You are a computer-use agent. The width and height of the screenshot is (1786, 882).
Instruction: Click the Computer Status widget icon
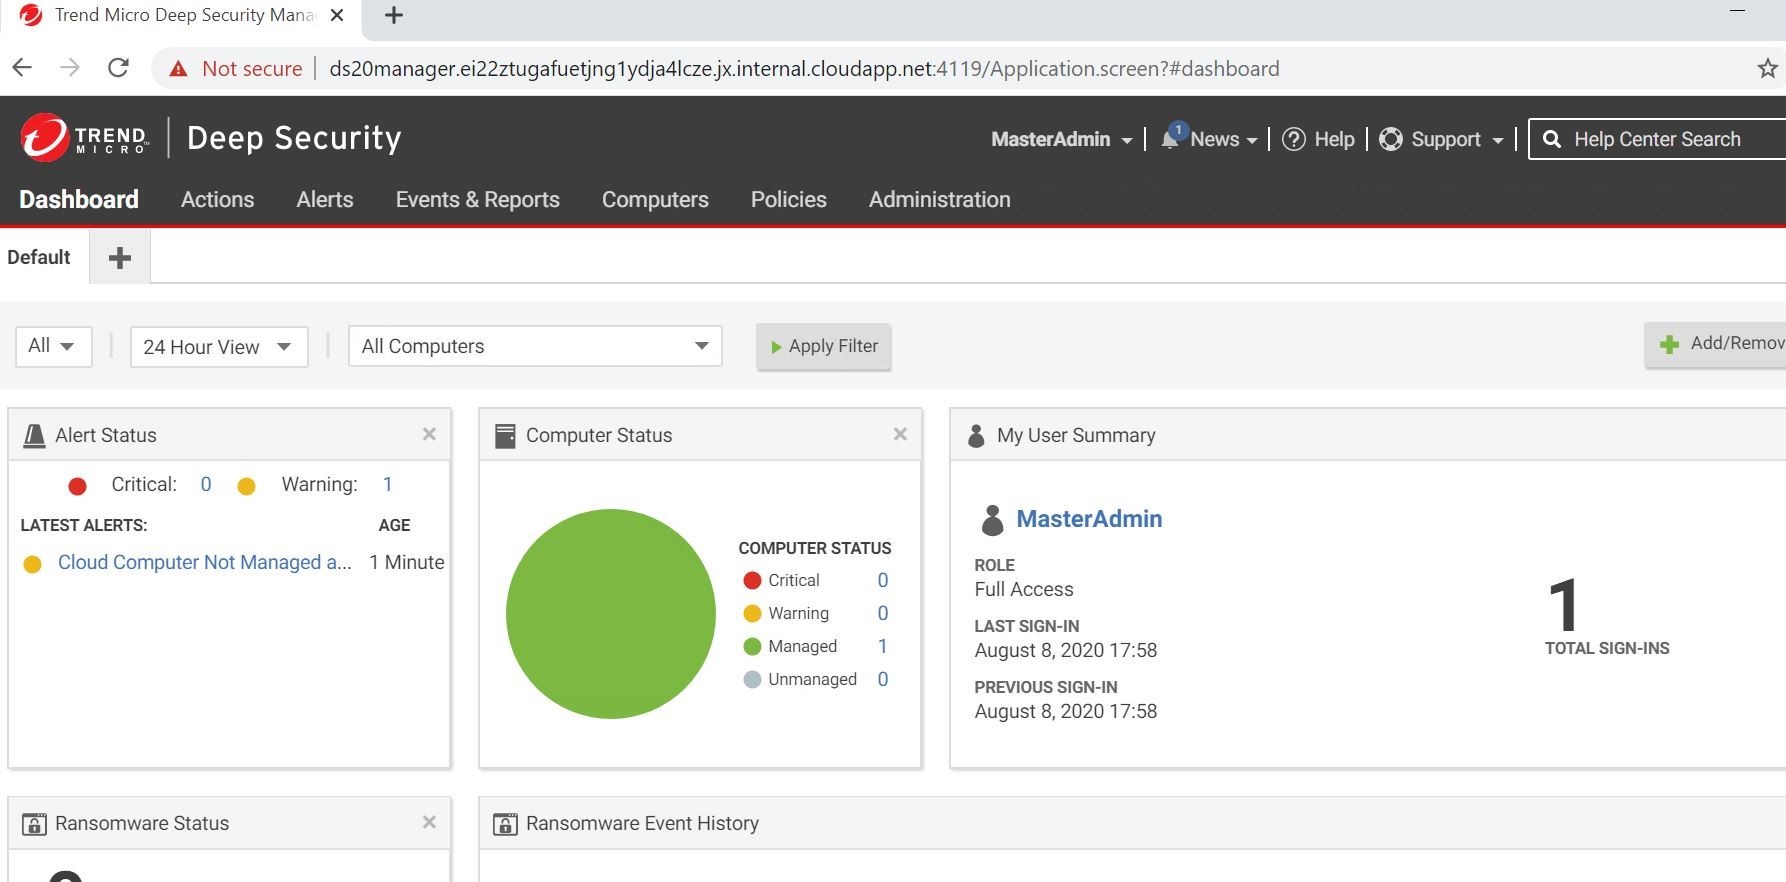506,436
